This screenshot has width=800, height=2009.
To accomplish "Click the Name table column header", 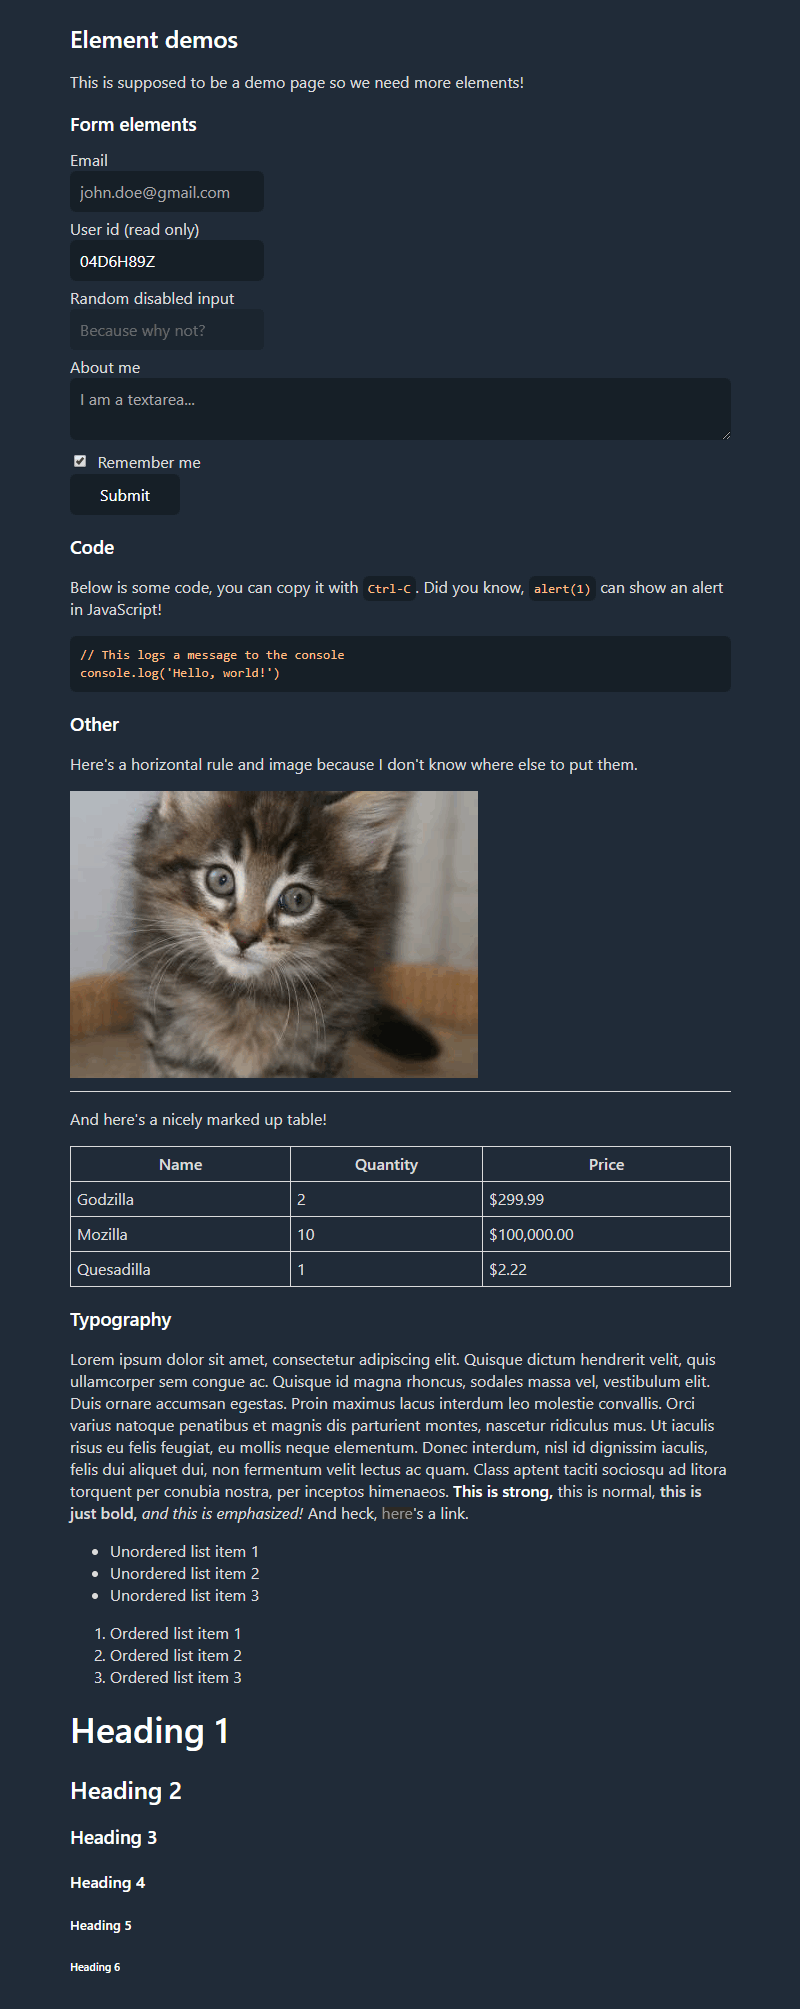I will 180,1164.
